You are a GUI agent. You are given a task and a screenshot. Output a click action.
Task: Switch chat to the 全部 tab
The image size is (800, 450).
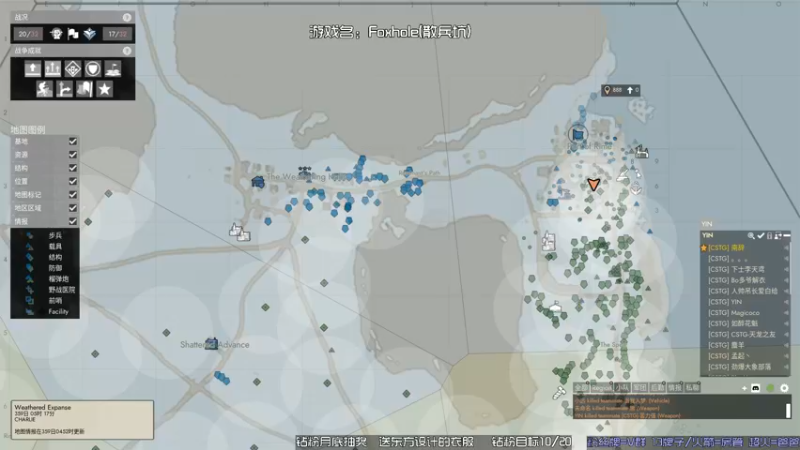582,388
